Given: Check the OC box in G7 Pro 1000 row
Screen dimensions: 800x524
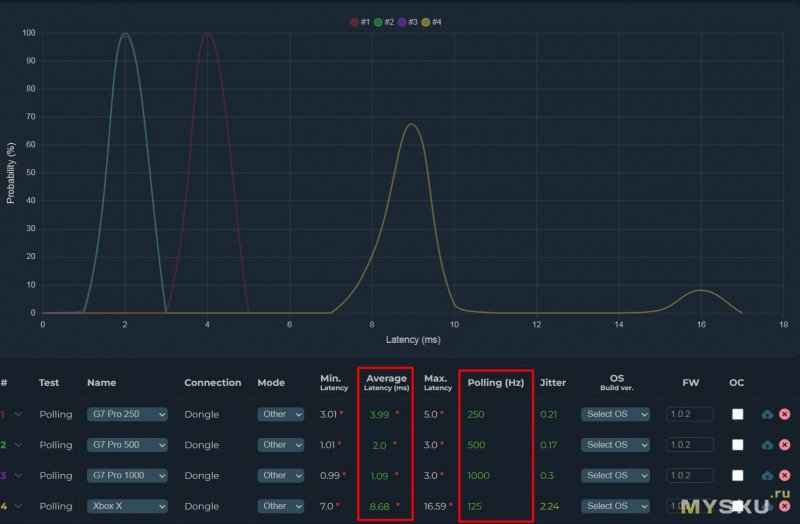Looking at the screenshot, I should [737, 476].
